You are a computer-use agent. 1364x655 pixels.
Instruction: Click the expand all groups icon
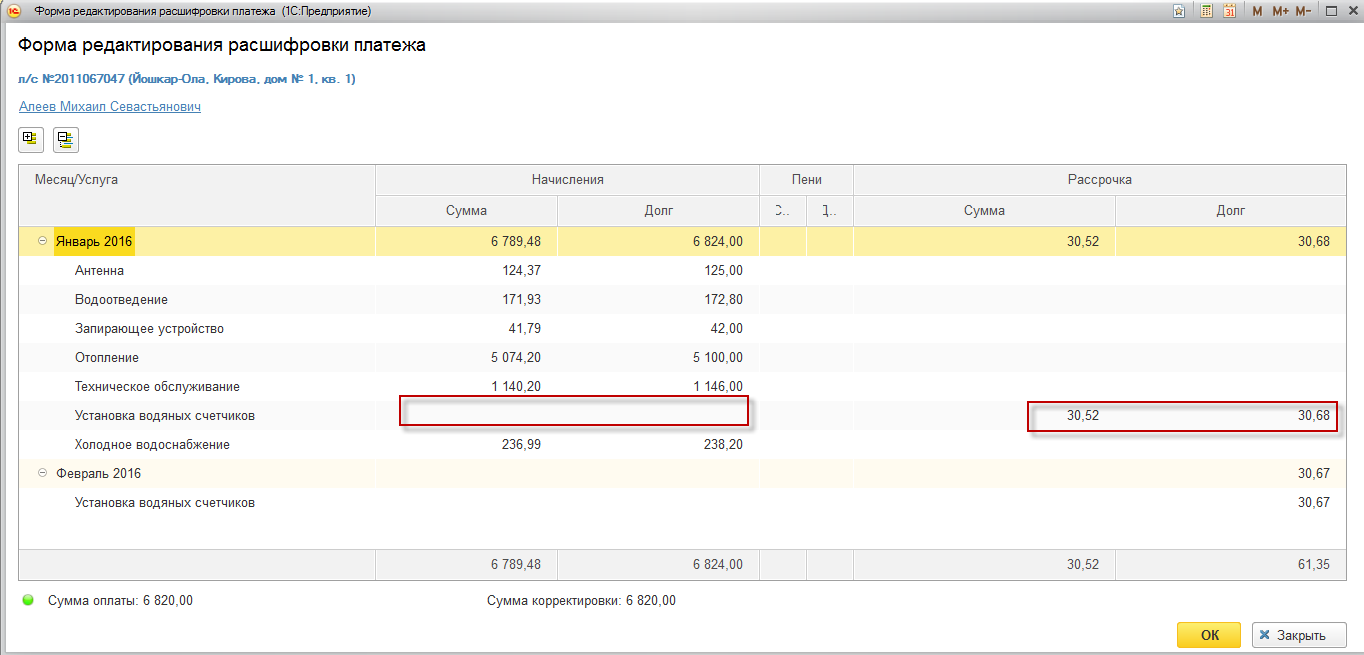click(30, 140)
